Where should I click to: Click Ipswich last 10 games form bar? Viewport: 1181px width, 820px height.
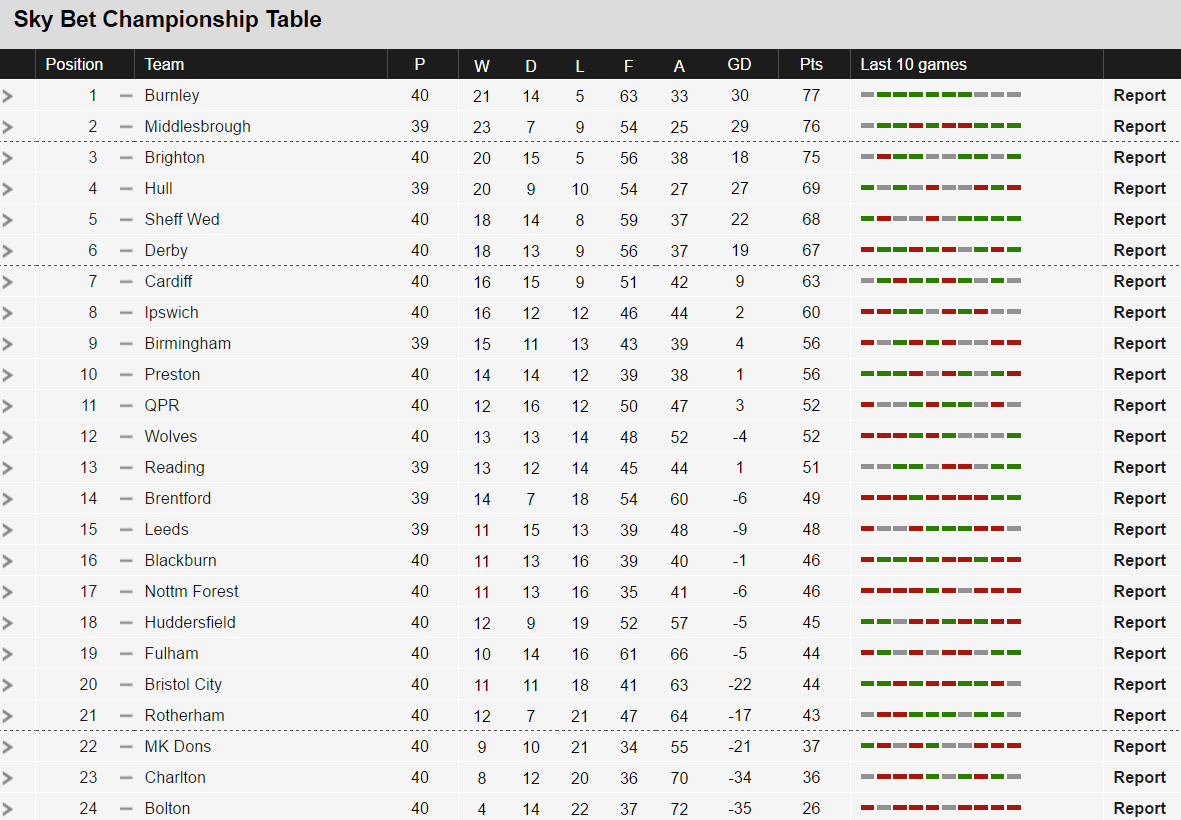tap(941, 312)
